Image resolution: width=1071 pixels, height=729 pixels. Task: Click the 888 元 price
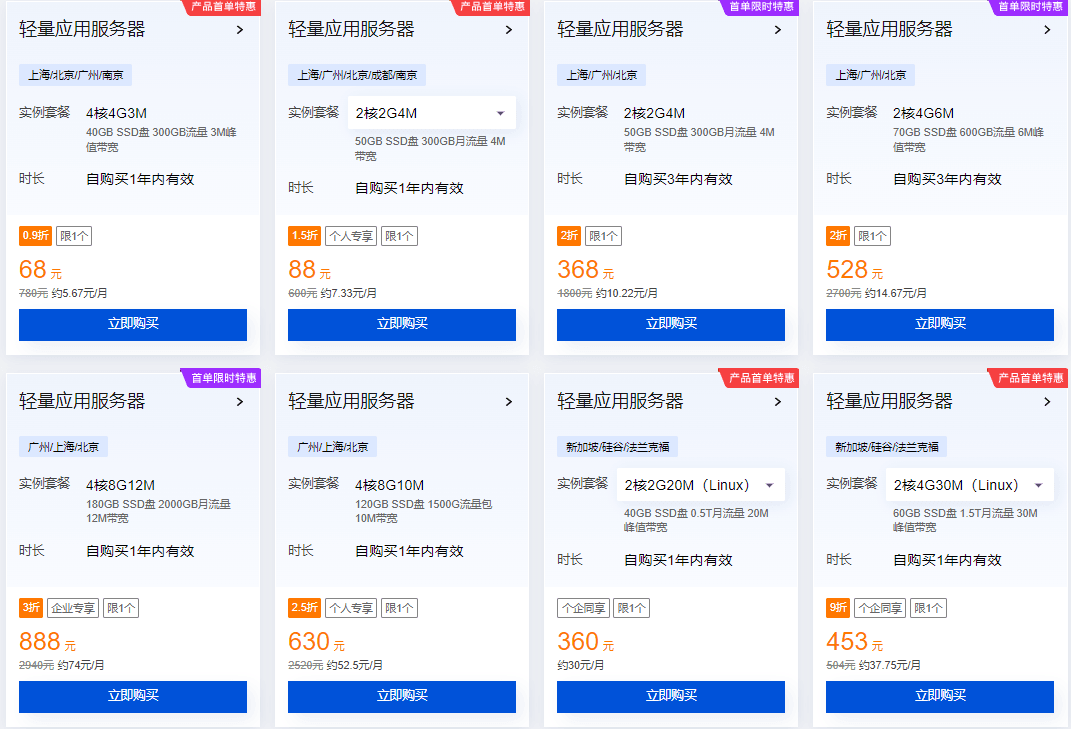click(47, 642)
